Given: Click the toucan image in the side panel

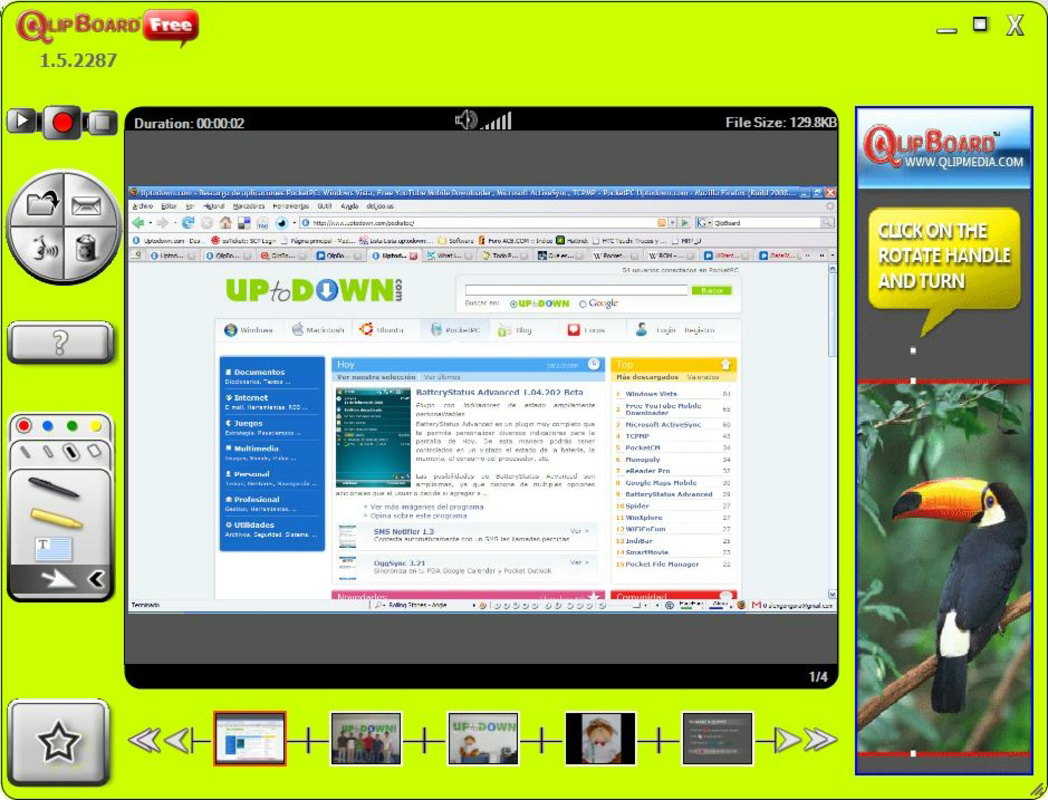Looking at the screenshot, I should (944, 567).
